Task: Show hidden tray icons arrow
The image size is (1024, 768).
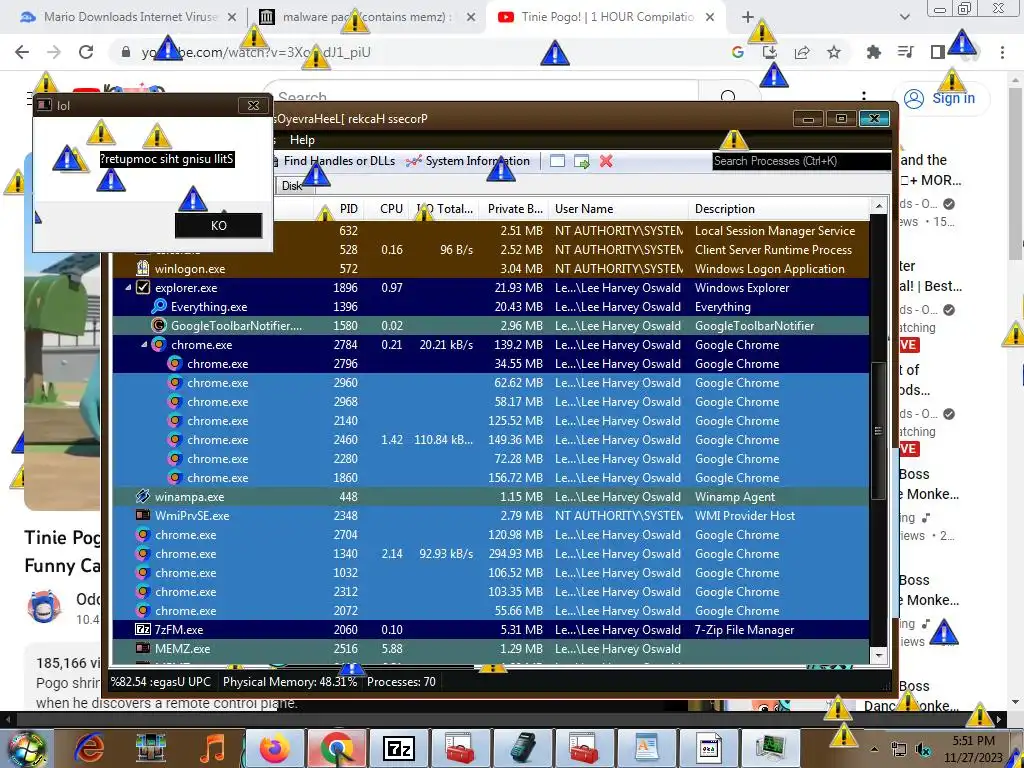Action: point(874,749)
